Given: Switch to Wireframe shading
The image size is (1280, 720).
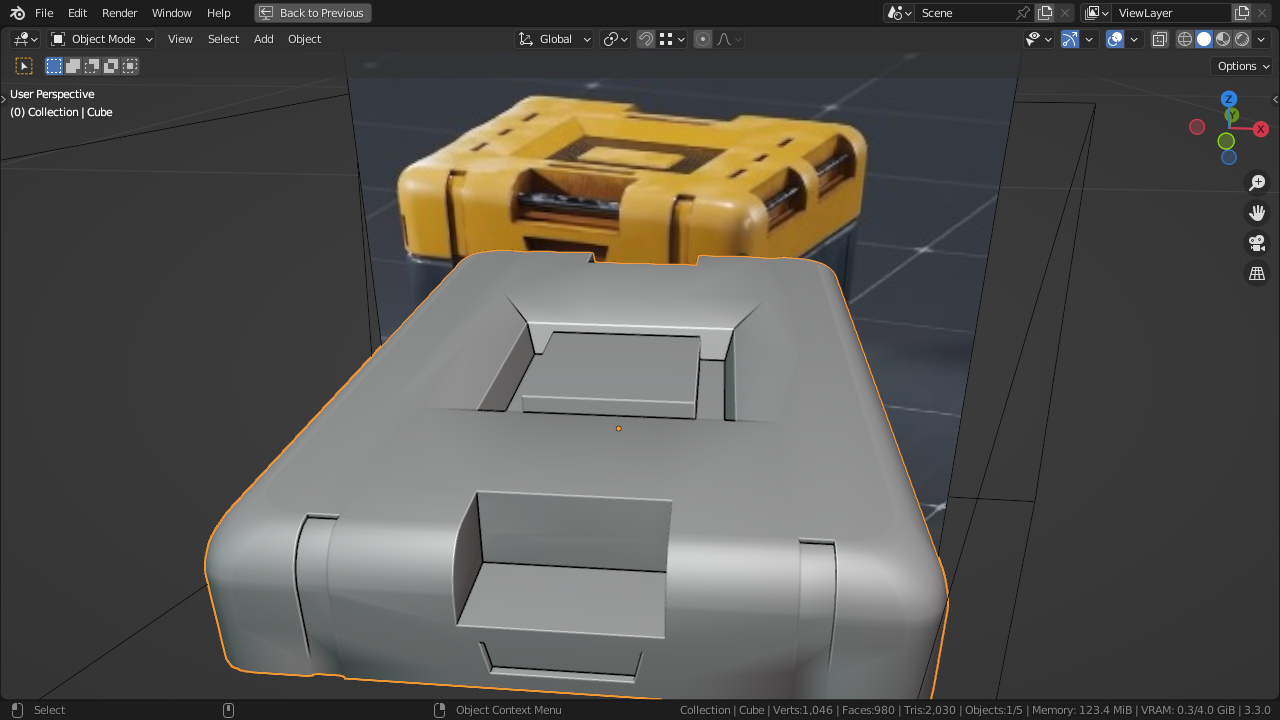Looking at the screenshot, I should point(1185,39).
